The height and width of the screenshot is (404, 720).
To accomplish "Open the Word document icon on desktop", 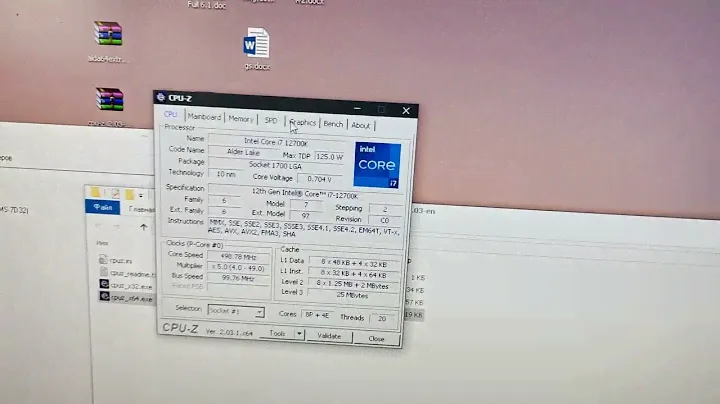I will tap(257, 46).
